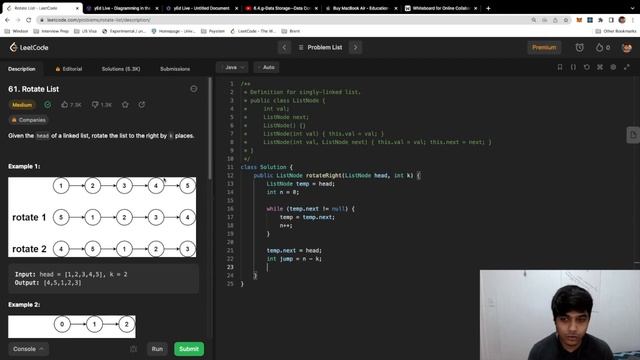Toggle editor fullscreen icon
The height and width of the screenshot is (360, 640).
627,67
